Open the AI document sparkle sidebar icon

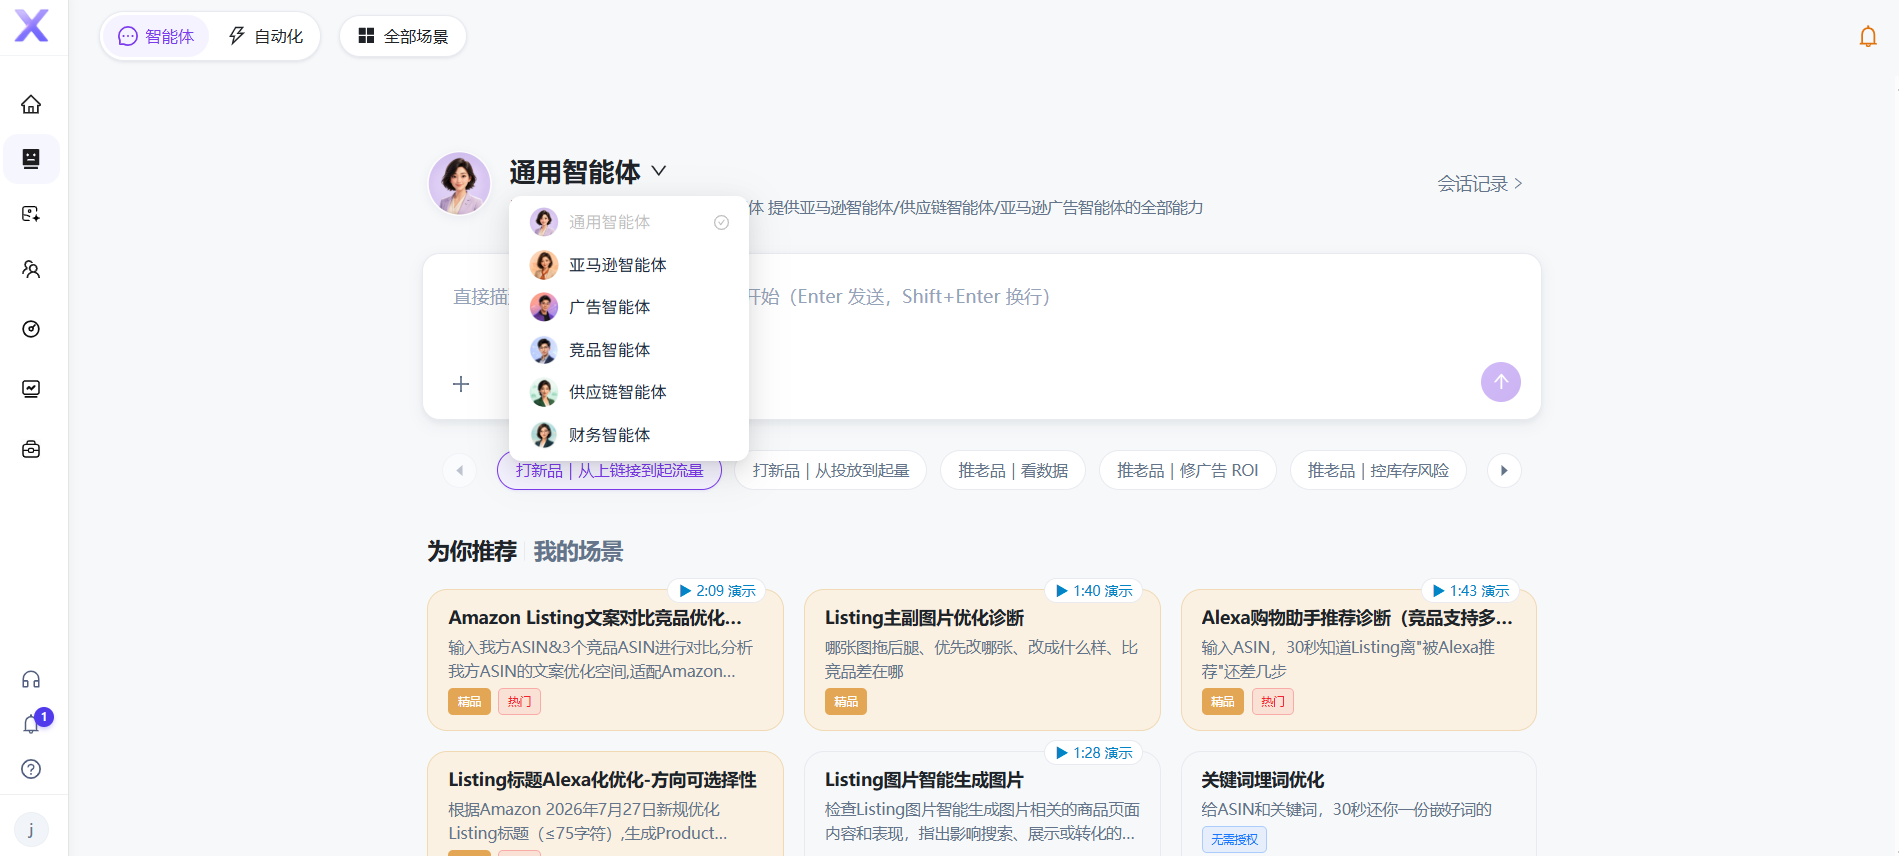point(31,214)
